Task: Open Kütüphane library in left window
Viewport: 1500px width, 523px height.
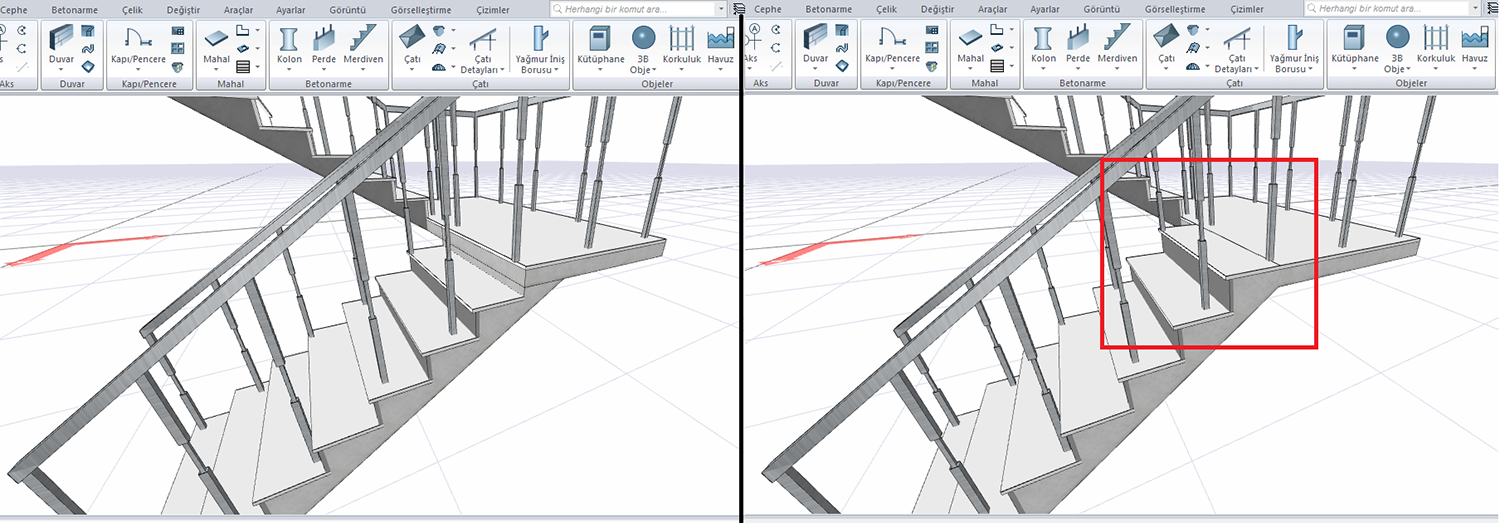Action: [600, 46]
